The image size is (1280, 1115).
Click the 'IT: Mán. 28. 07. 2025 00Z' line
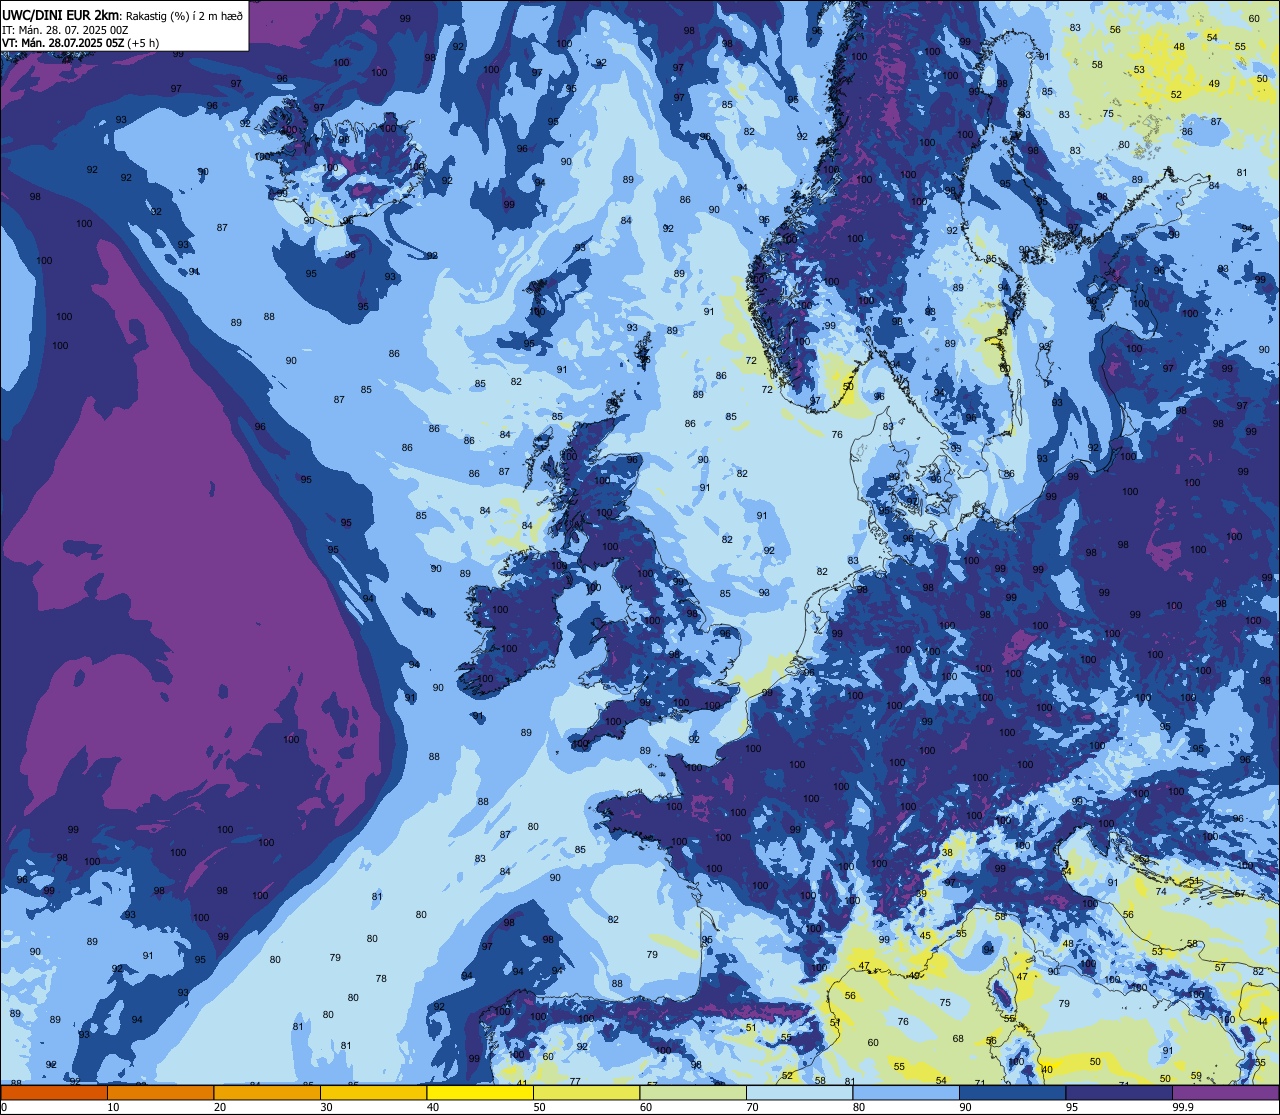[x=65, y=30]
